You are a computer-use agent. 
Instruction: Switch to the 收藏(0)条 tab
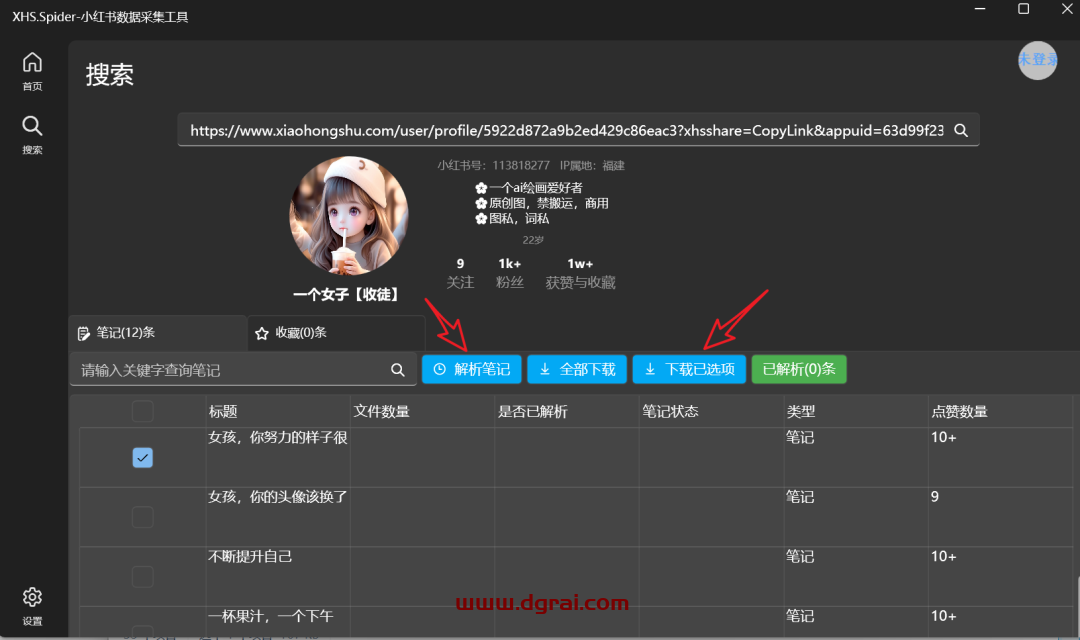[x=336, y=333]
